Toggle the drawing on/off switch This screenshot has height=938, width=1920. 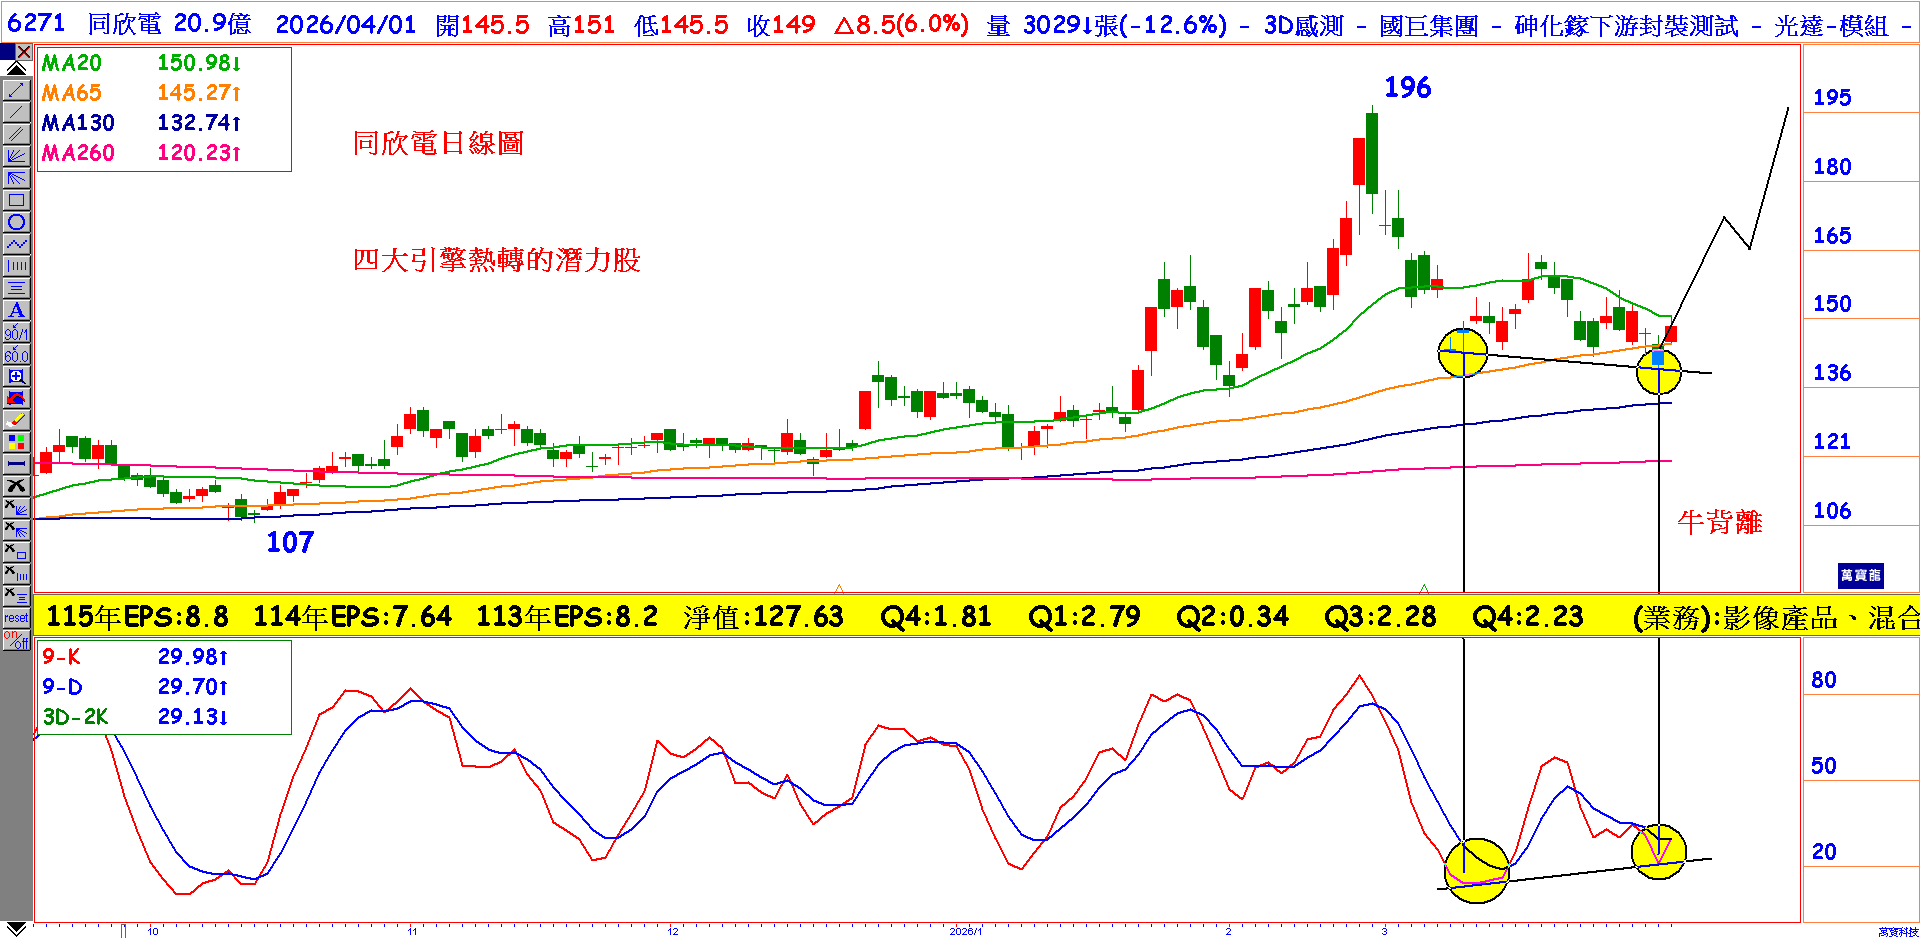click(x=16, y=640)
